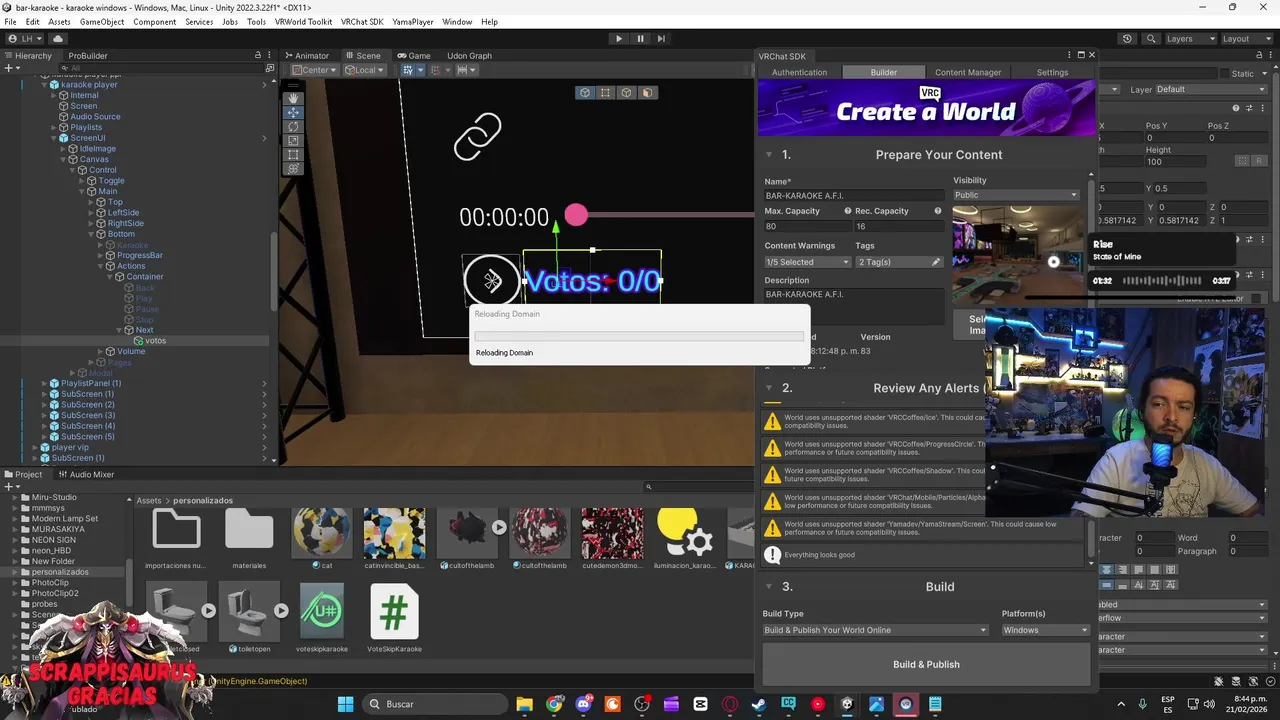Click the Pause button in Unity toolbar
The height and width of the screenshot is (720, 1280).
click(x=640, y=38)
